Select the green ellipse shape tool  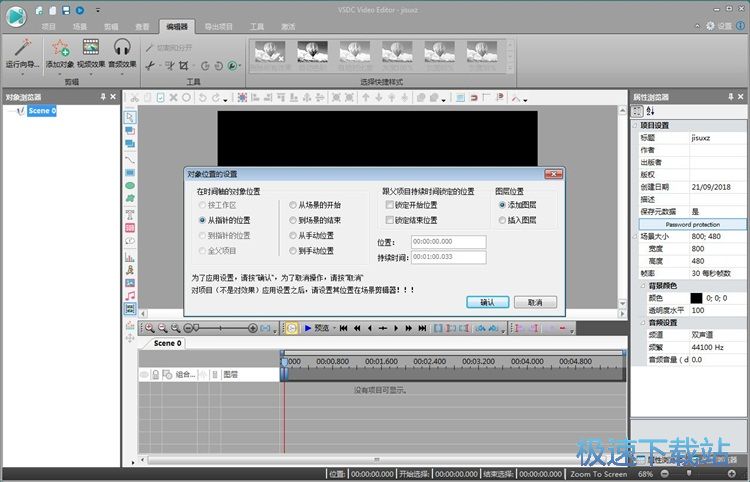coord(130,186)
